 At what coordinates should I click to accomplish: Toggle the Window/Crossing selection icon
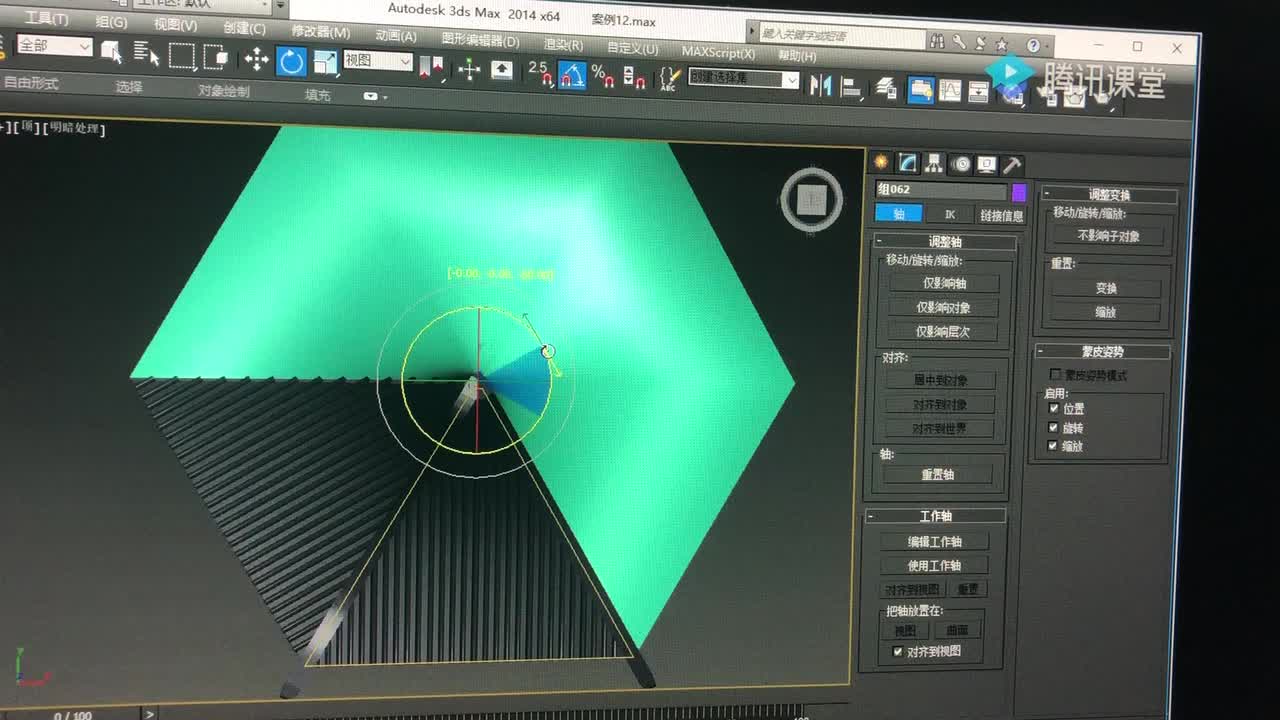pos(216,57)
